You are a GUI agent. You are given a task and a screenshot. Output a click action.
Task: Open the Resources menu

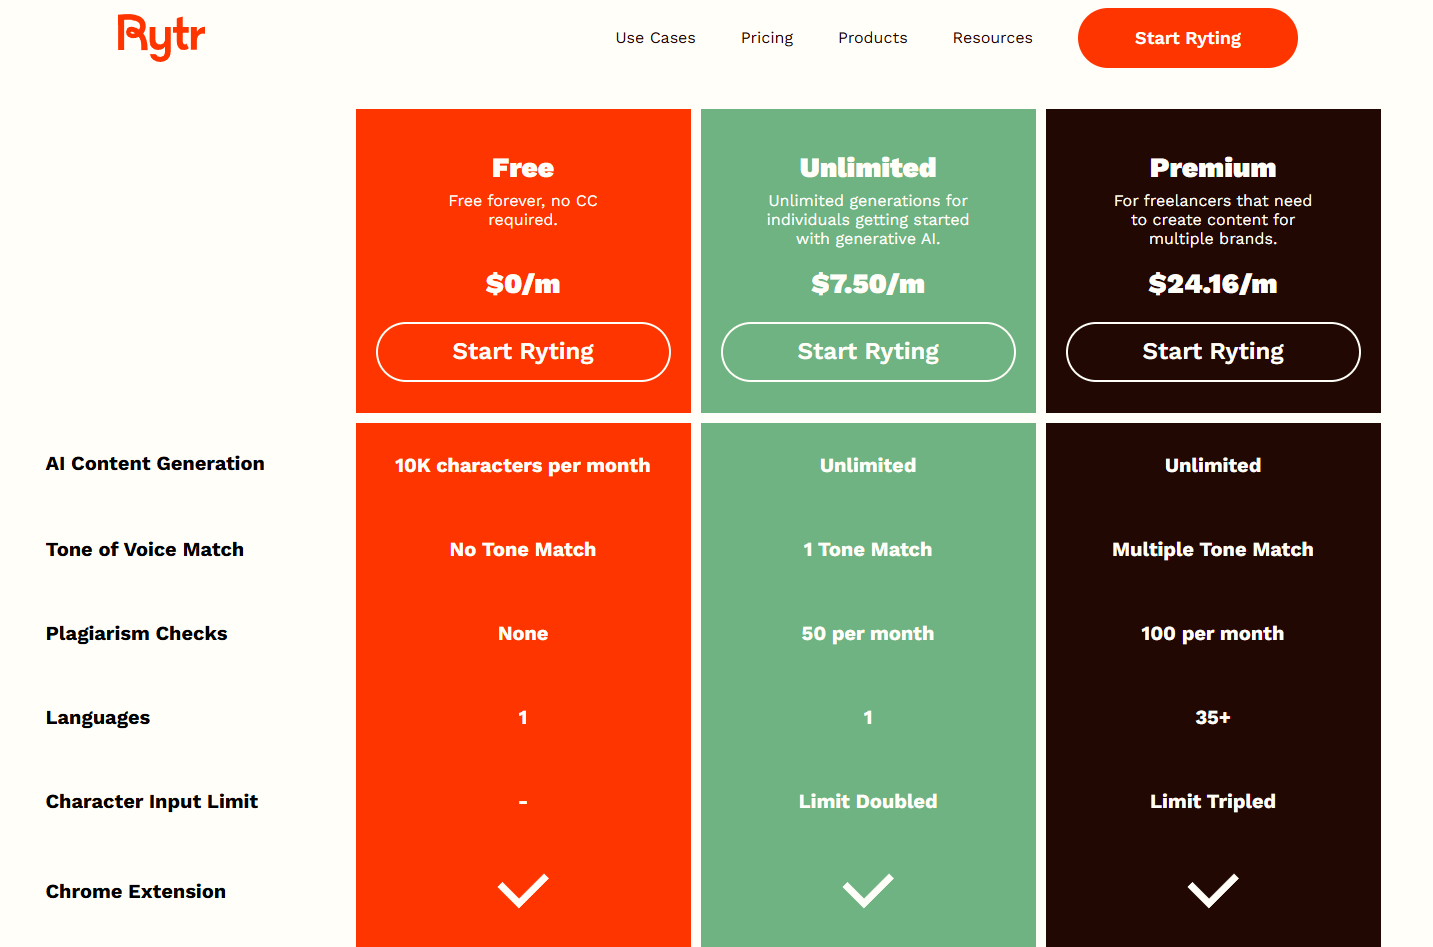tap(992, 37)
